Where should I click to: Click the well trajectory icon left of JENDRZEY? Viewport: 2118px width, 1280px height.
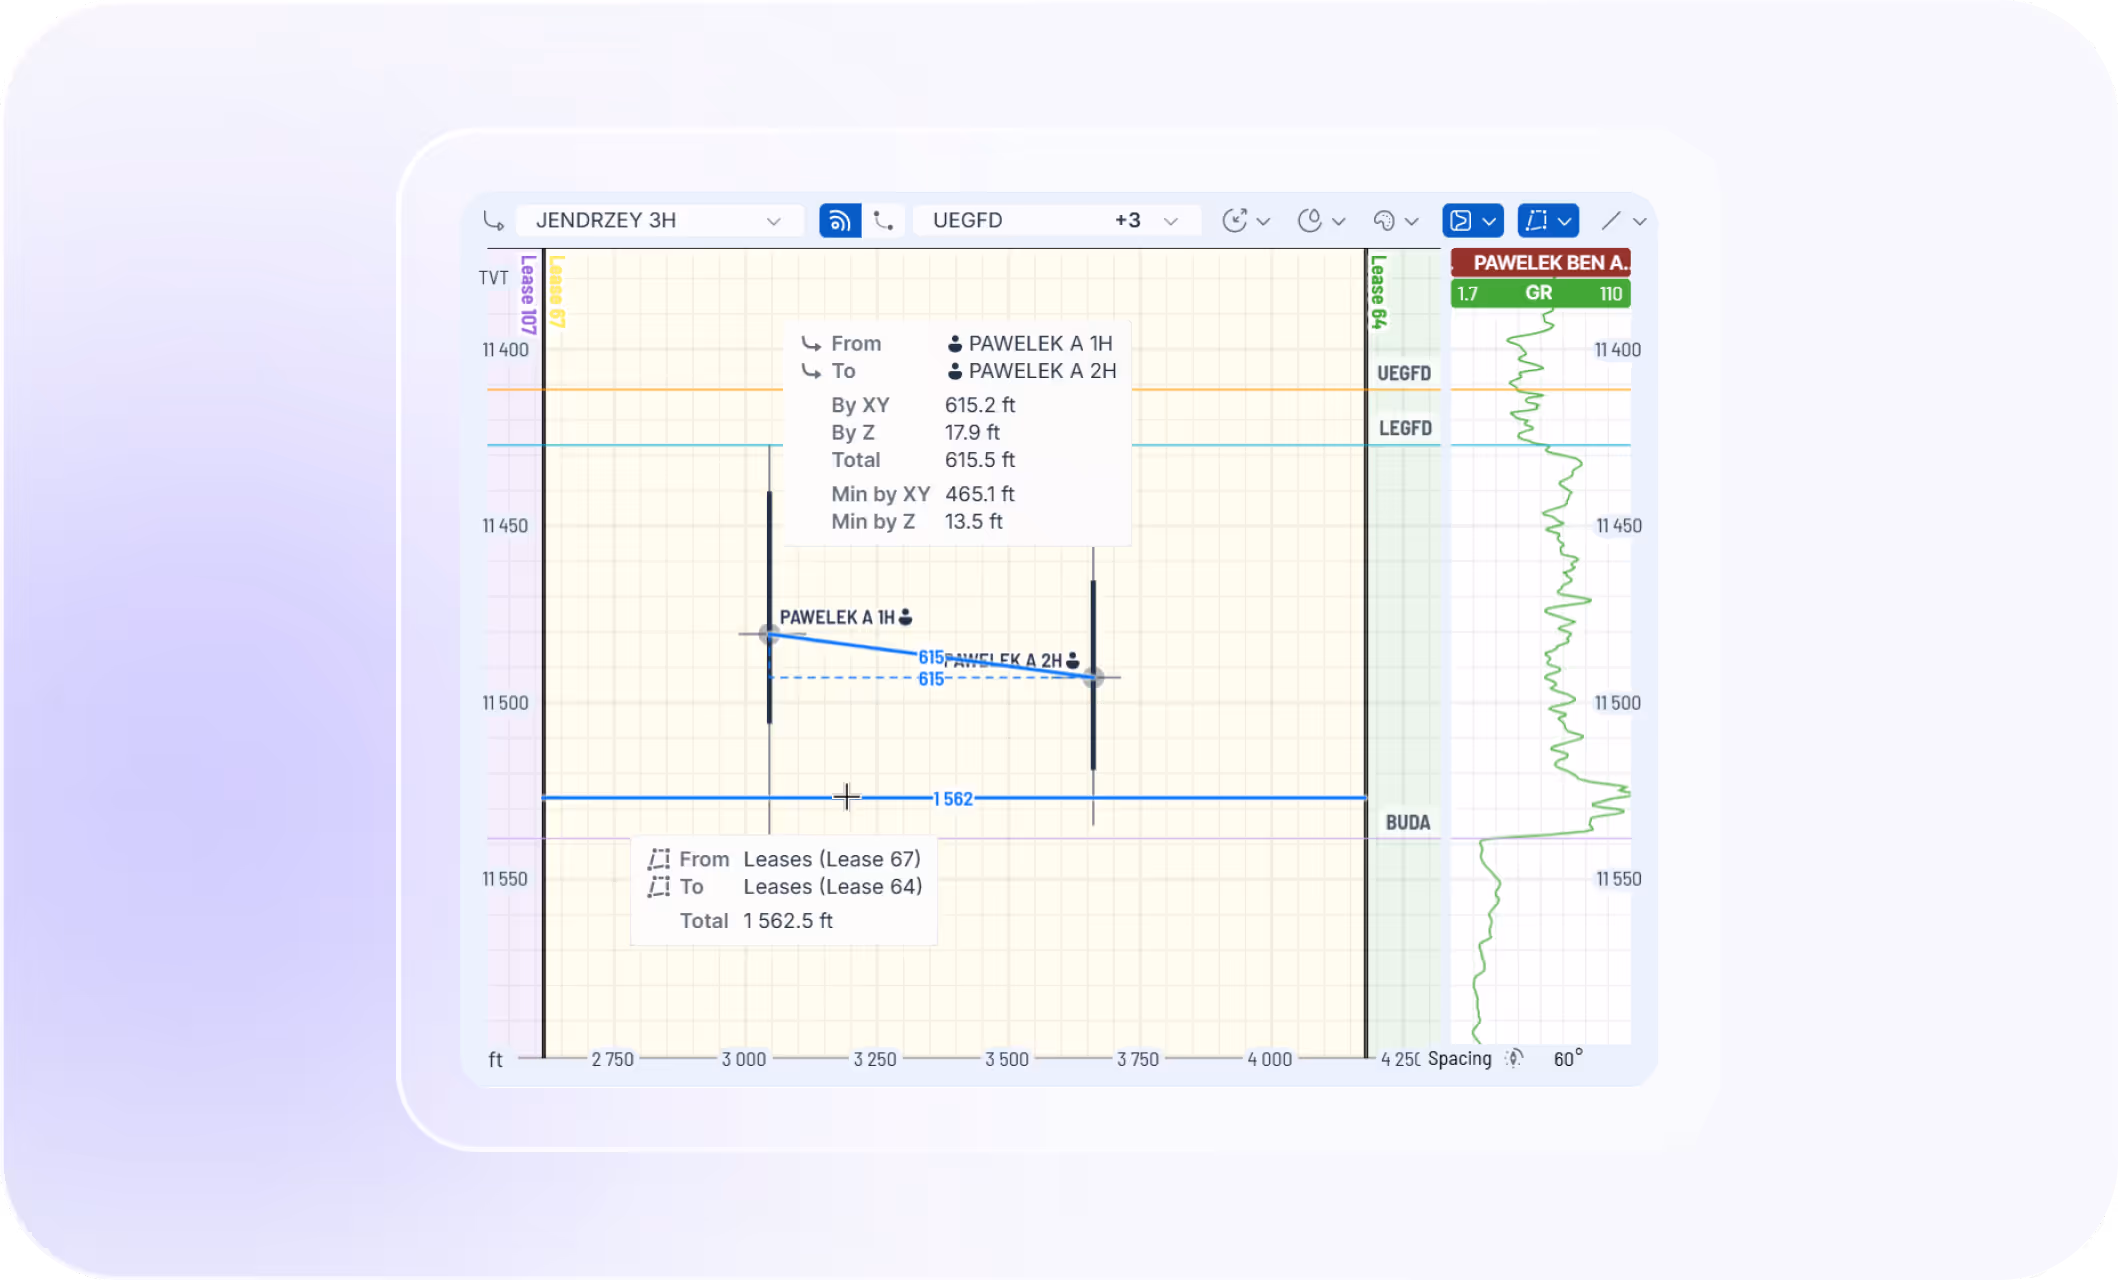point(494,220)
